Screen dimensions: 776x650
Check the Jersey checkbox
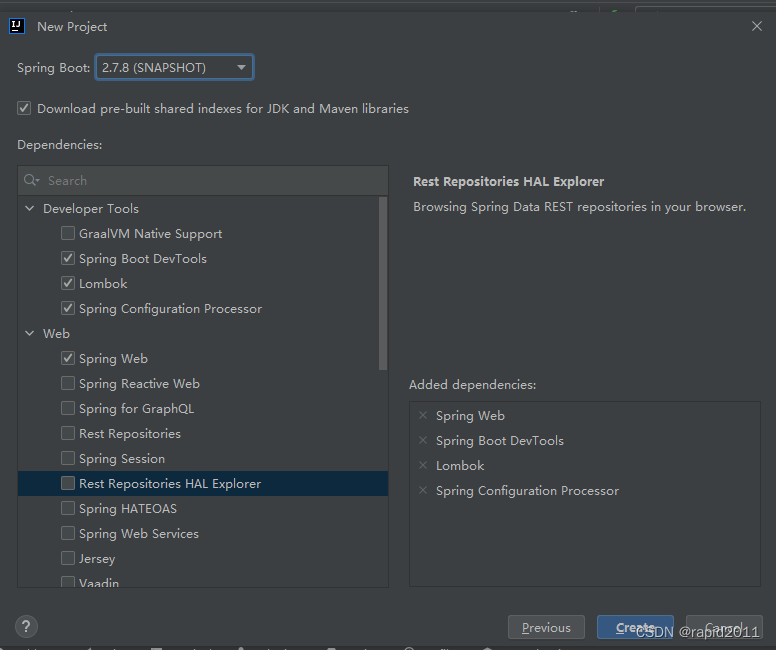[x=68, y=558]
